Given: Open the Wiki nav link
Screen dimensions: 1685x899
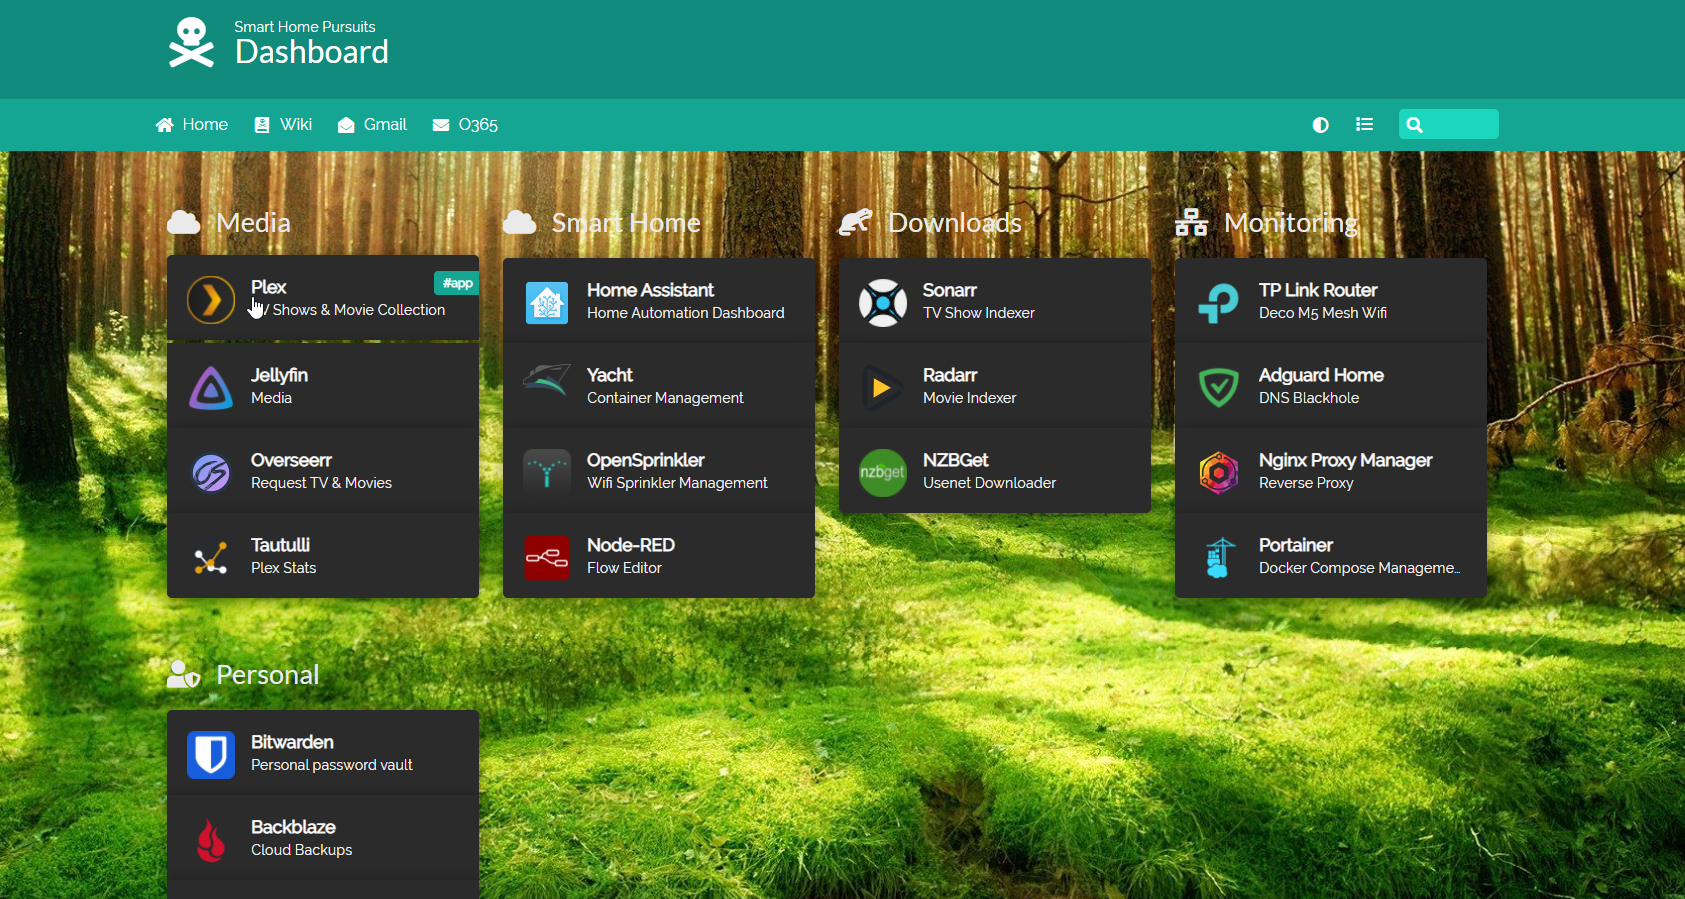Looking at the screenshot, I should tap(283, 125).
